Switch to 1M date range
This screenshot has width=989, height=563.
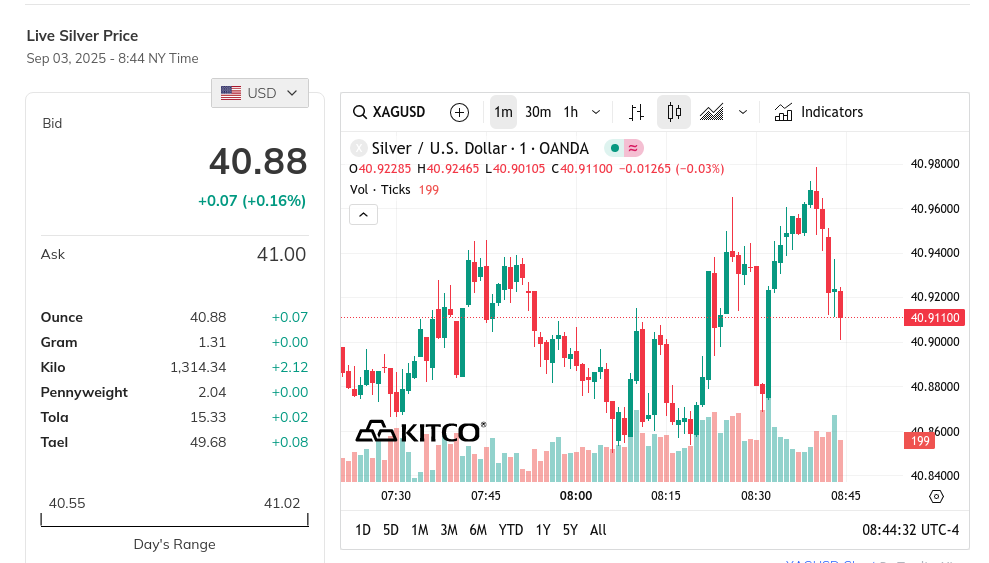[419, 530]
